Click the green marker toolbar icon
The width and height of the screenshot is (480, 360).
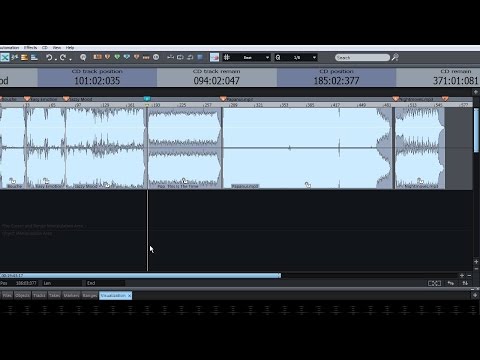117,57
